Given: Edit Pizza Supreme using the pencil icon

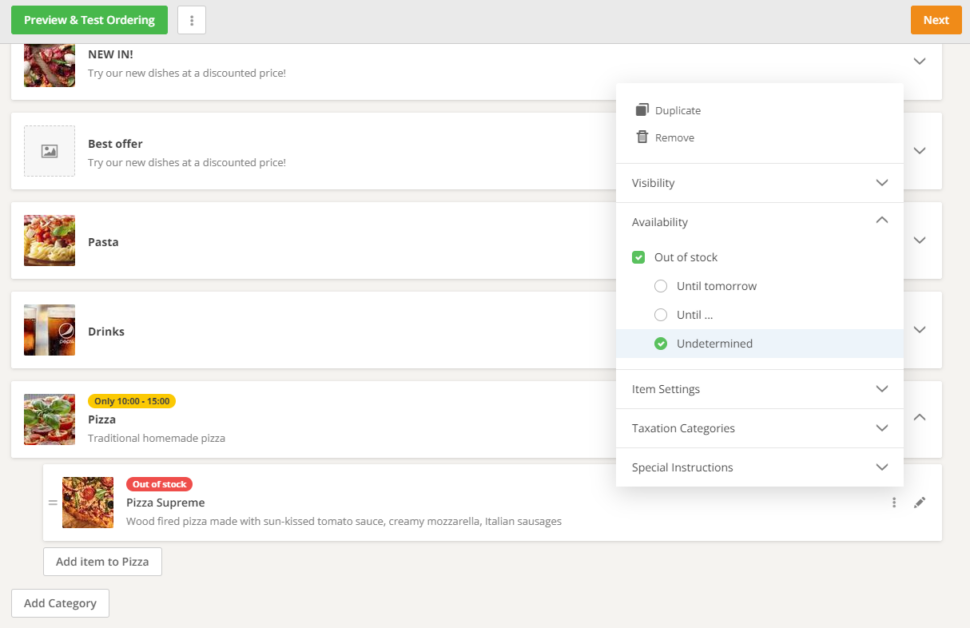Looking at the screenshot, I should point(920,503).
